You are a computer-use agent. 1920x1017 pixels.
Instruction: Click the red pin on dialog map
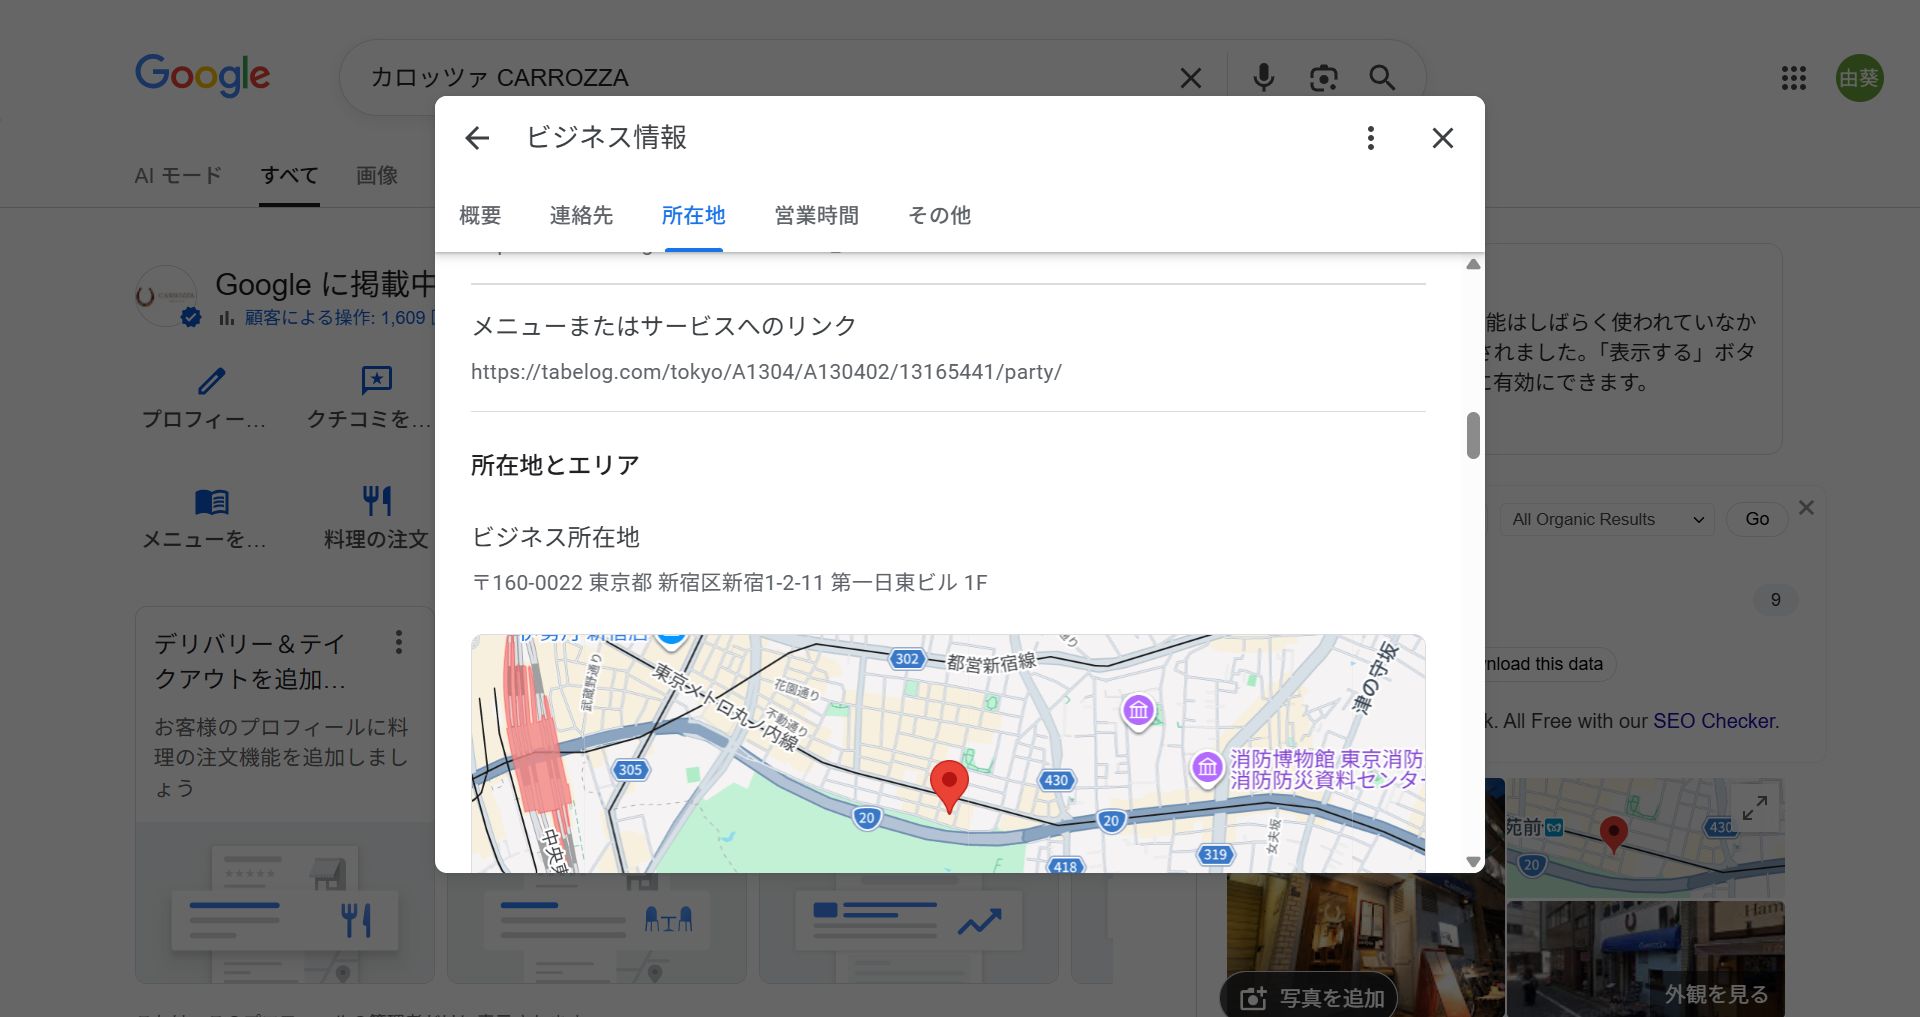coord(949,785)
